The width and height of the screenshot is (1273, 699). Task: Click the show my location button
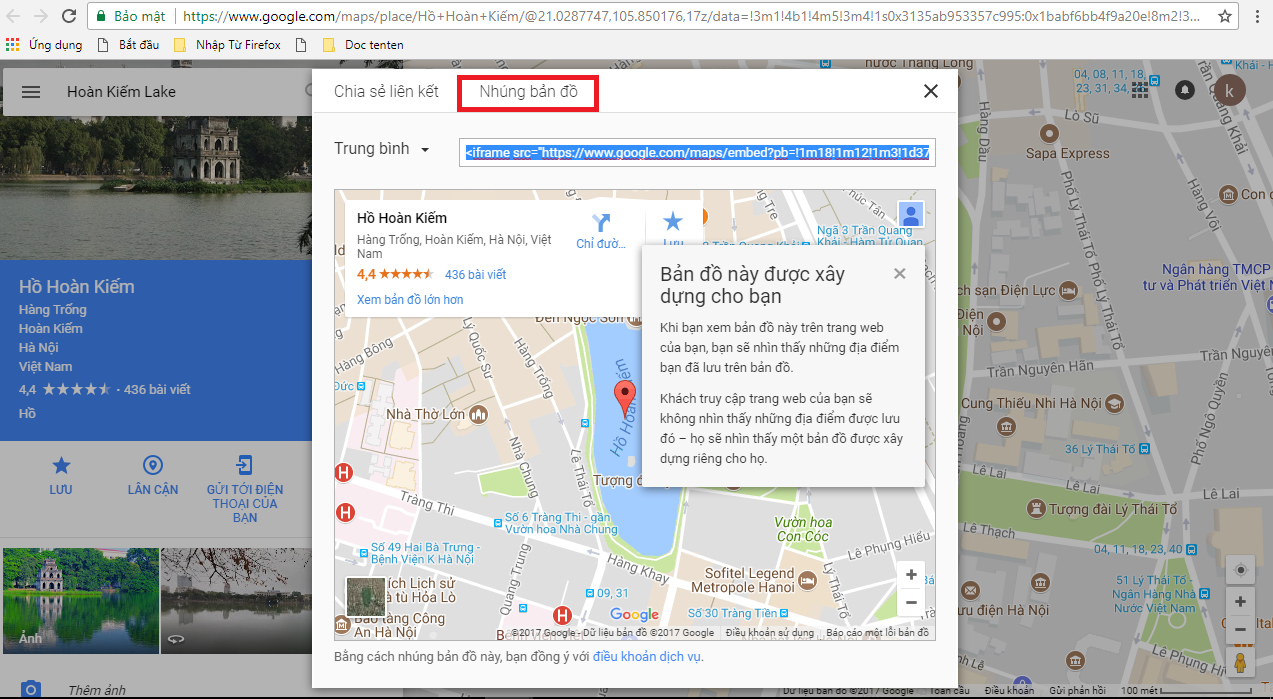tap(1240, 569)
